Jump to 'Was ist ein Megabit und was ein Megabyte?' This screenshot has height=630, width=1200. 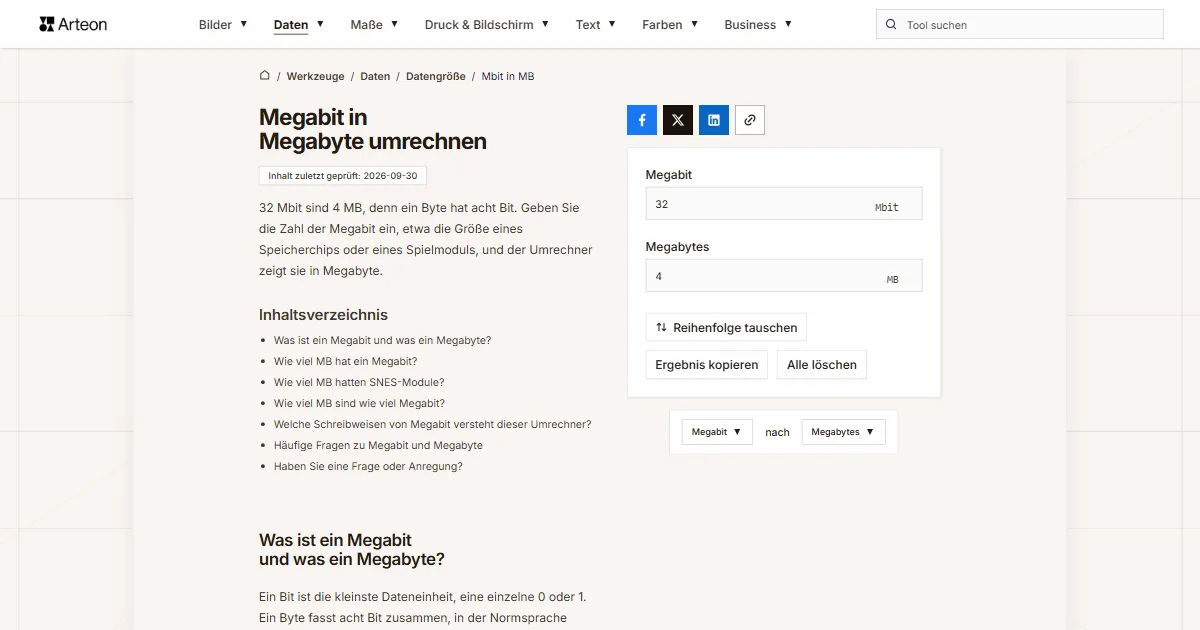tap(382, 340)
